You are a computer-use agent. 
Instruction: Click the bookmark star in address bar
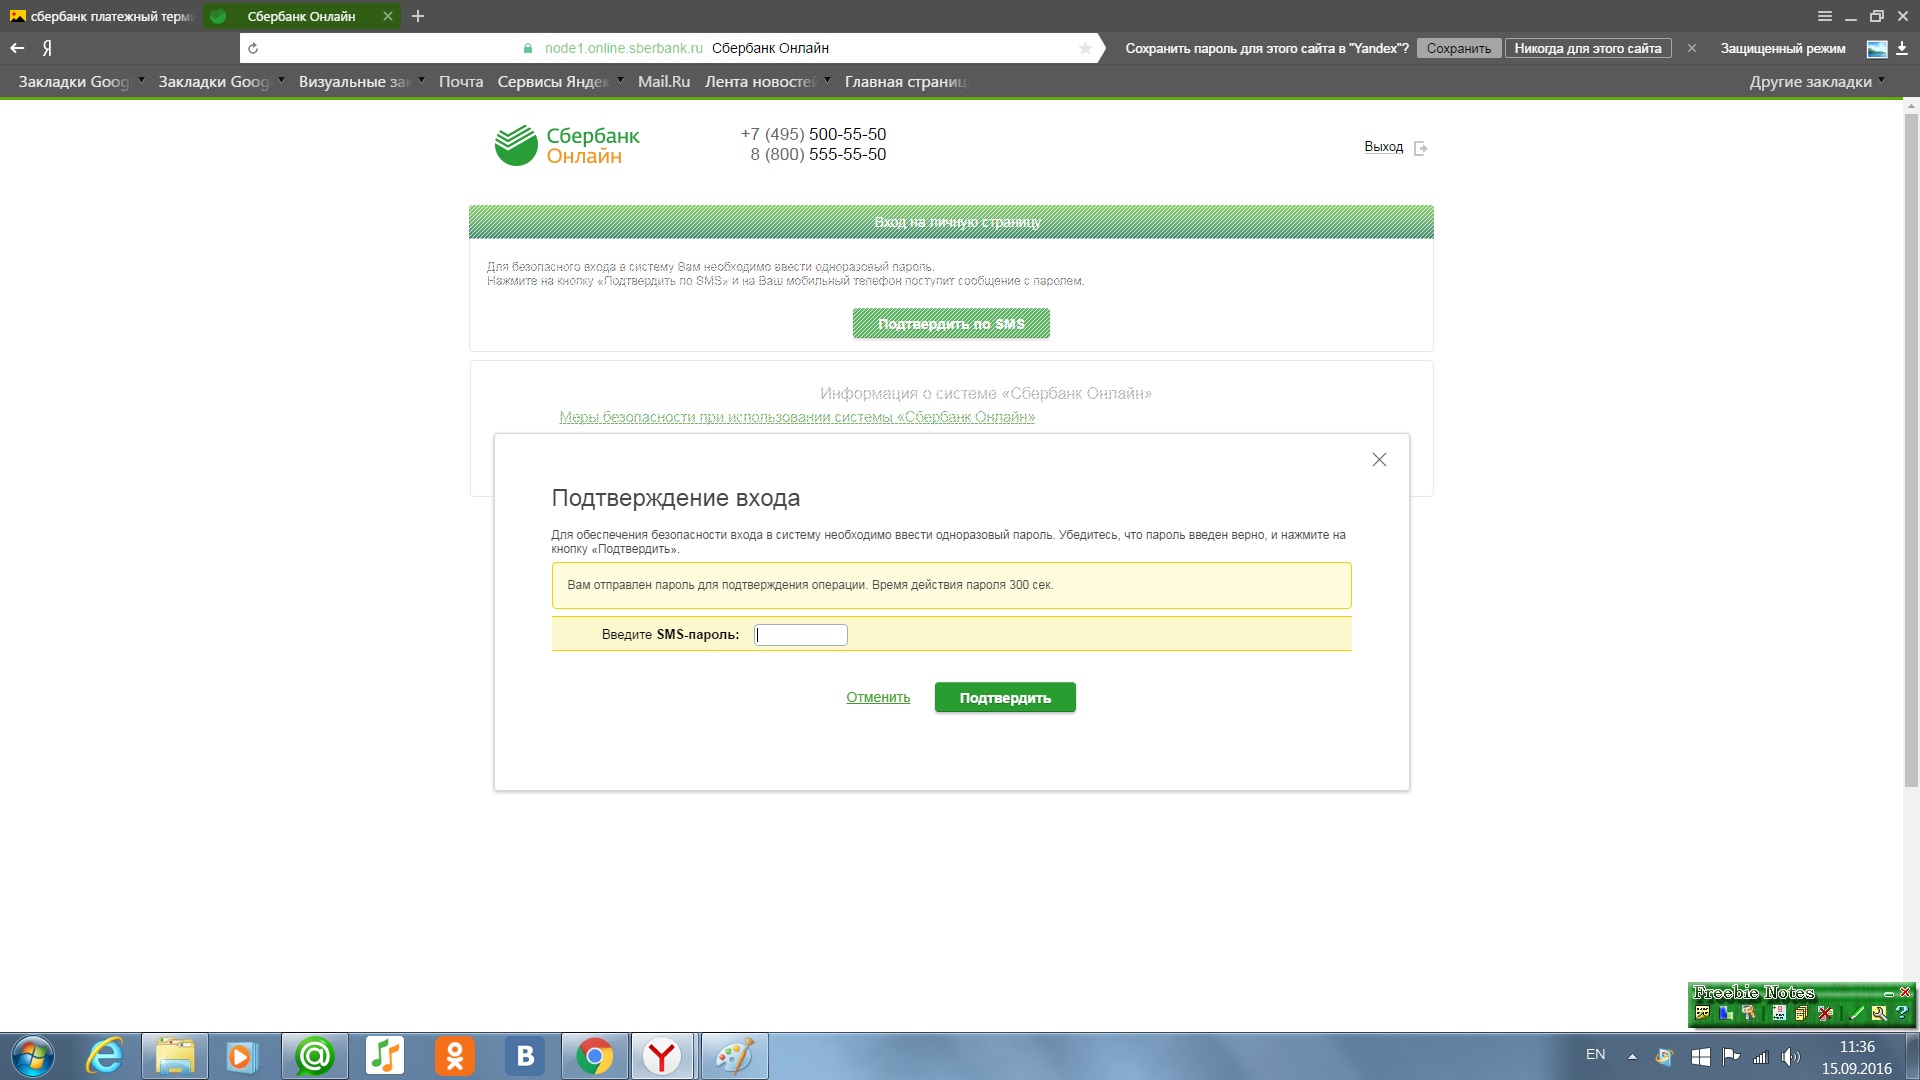click(x=1085, y=48)
